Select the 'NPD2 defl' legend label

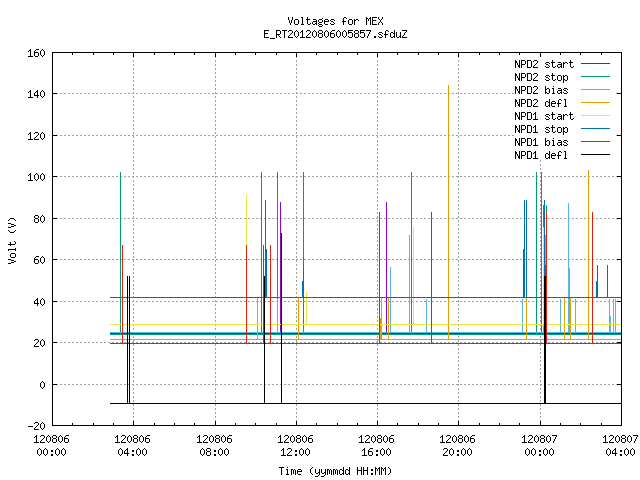pyautogui.click(x=541, y=103)
